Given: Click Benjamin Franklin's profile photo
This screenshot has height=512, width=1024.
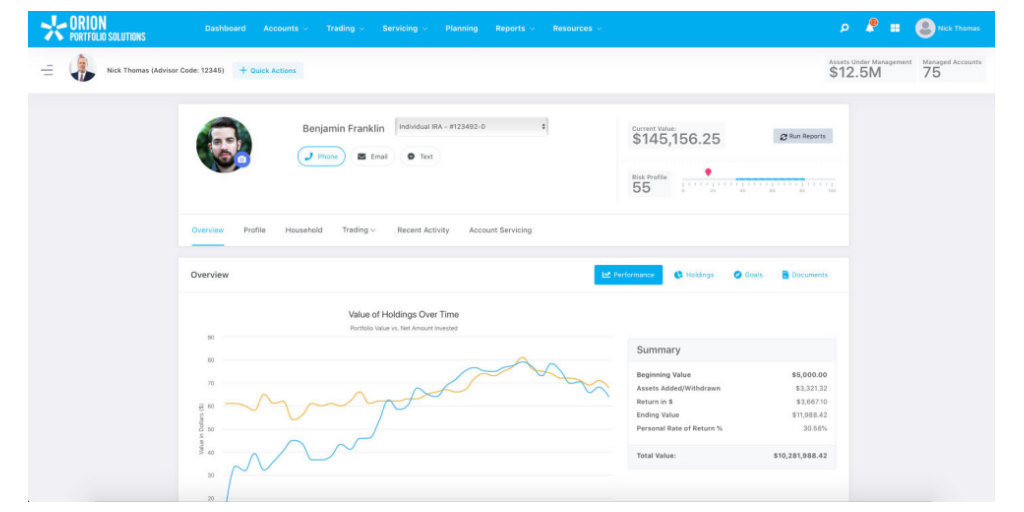Looking at the screenshot, I should coord(222,143).
